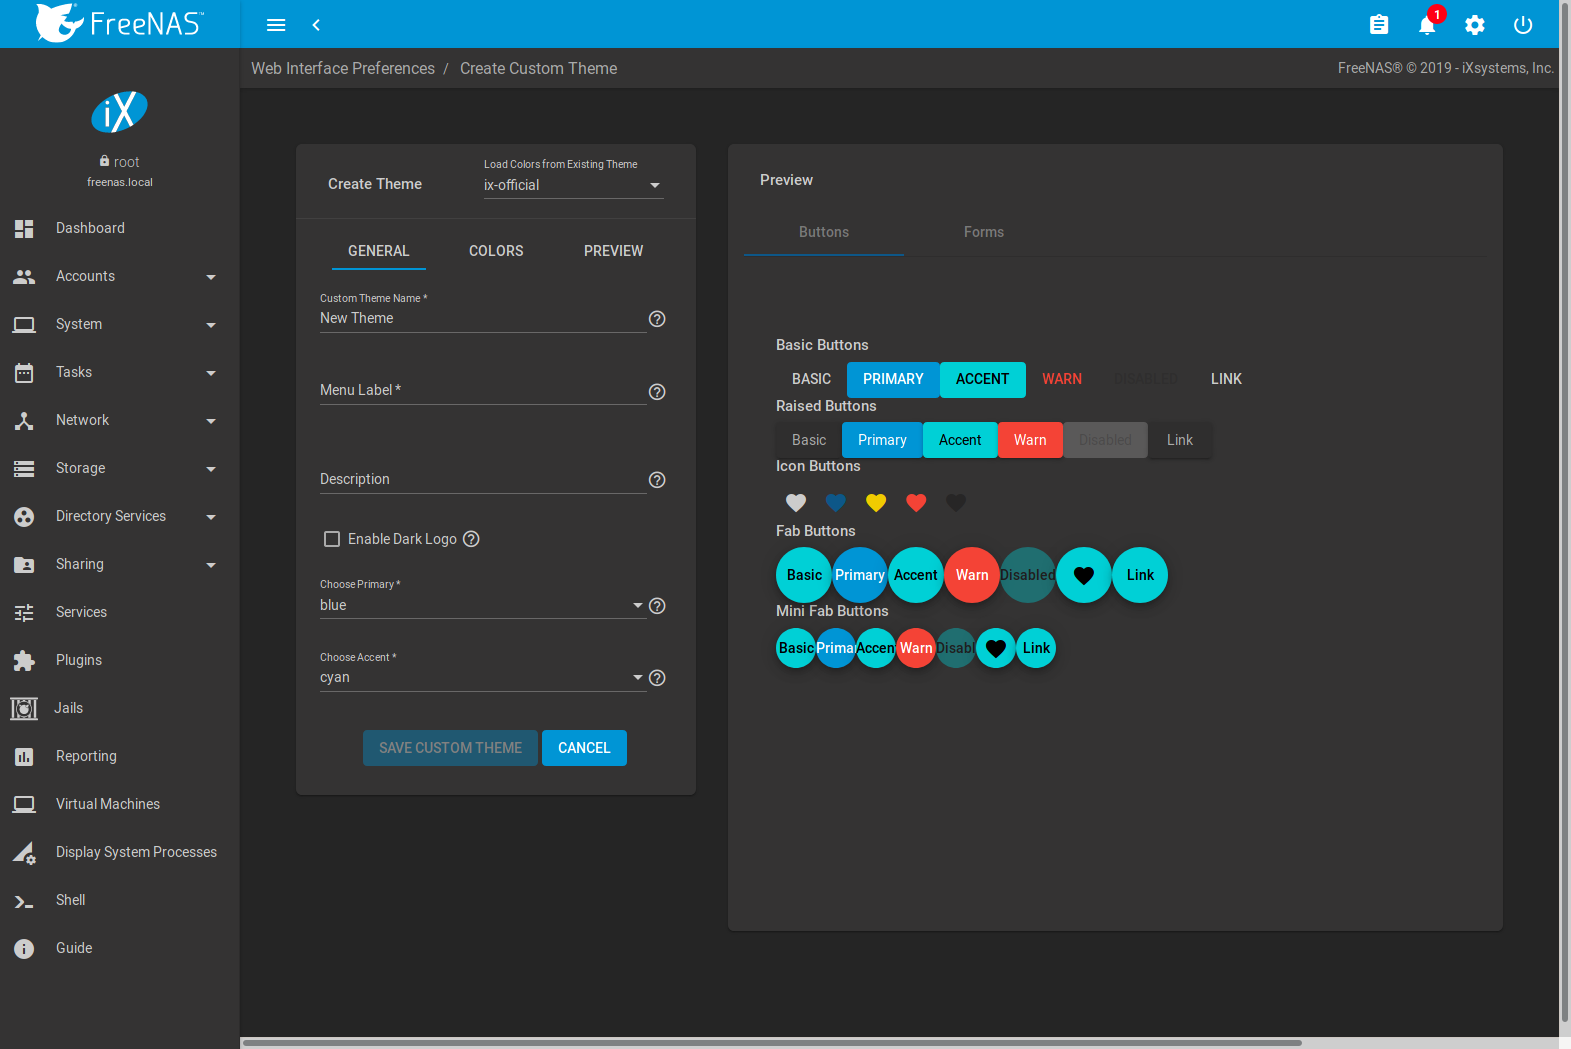Show help for Enable Dark Logo
The height and width of the screenshot is (1049, 1571).
pos(472,539)
